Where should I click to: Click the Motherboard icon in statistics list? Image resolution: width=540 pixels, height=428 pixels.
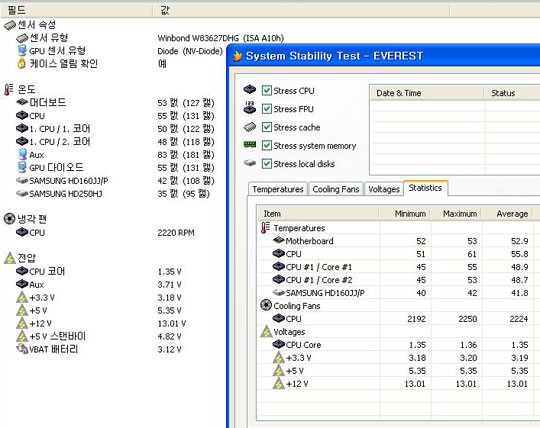click(x=278, y=240)
